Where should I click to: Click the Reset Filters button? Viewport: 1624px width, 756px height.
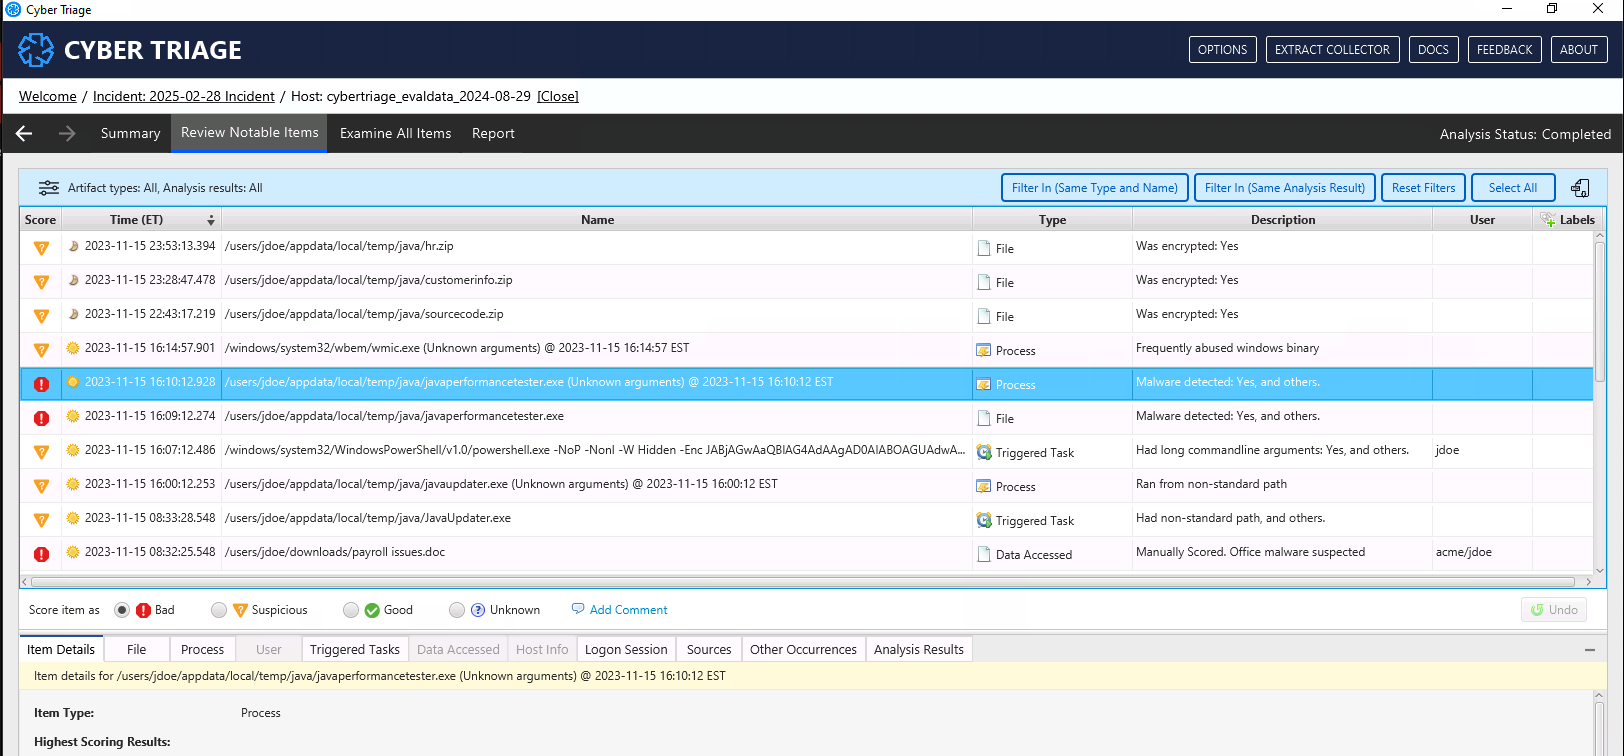pos(1423,188)
